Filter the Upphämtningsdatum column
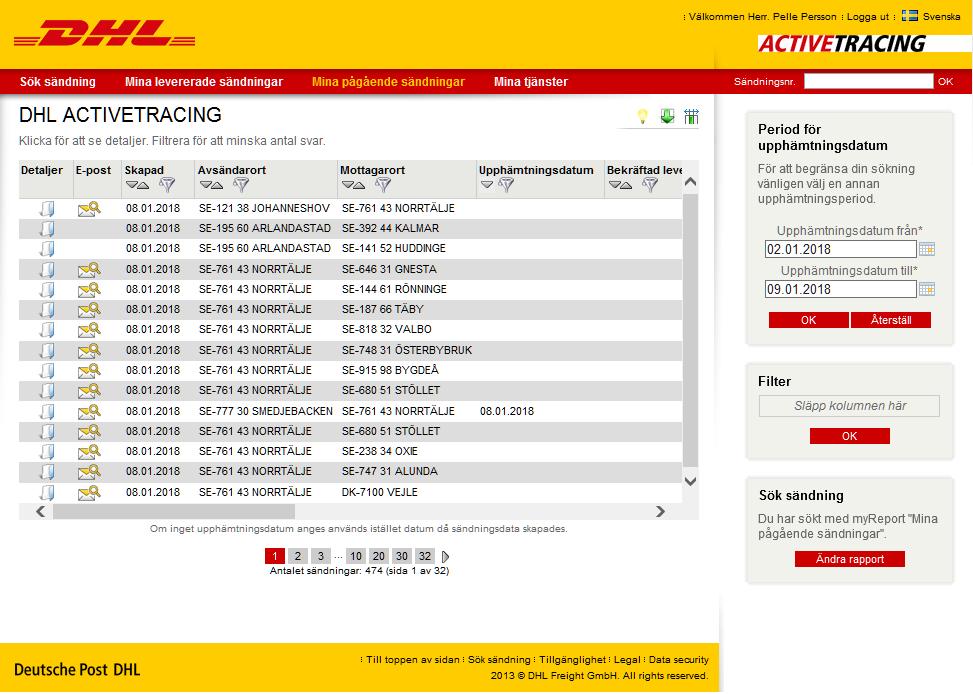Viewport: 973px width, 694px height. pyautogui.click(x=506, y=184)
